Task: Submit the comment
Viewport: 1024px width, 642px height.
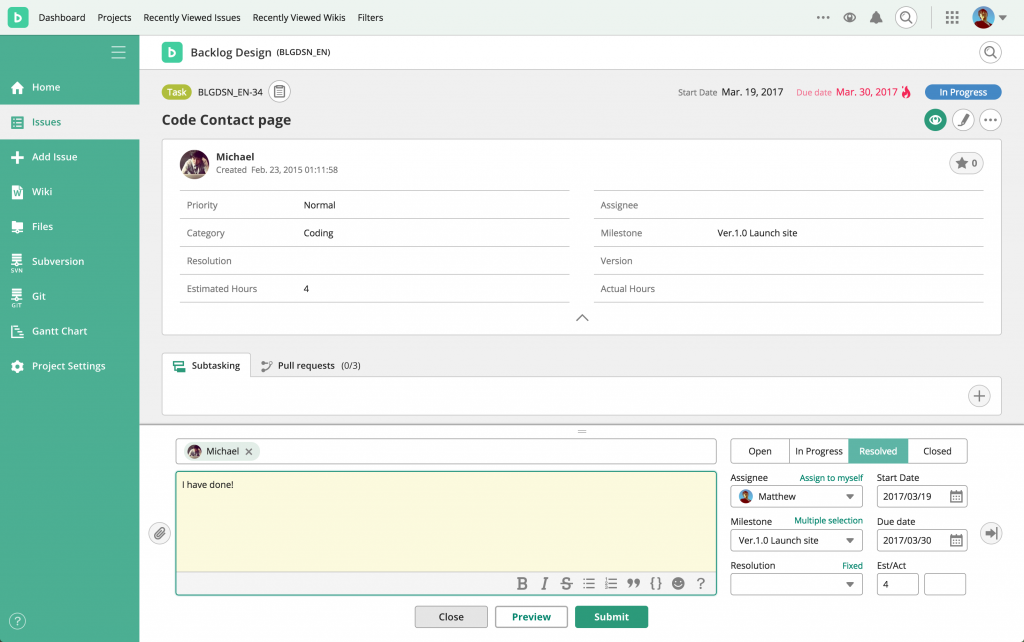Action: [611, 617]
